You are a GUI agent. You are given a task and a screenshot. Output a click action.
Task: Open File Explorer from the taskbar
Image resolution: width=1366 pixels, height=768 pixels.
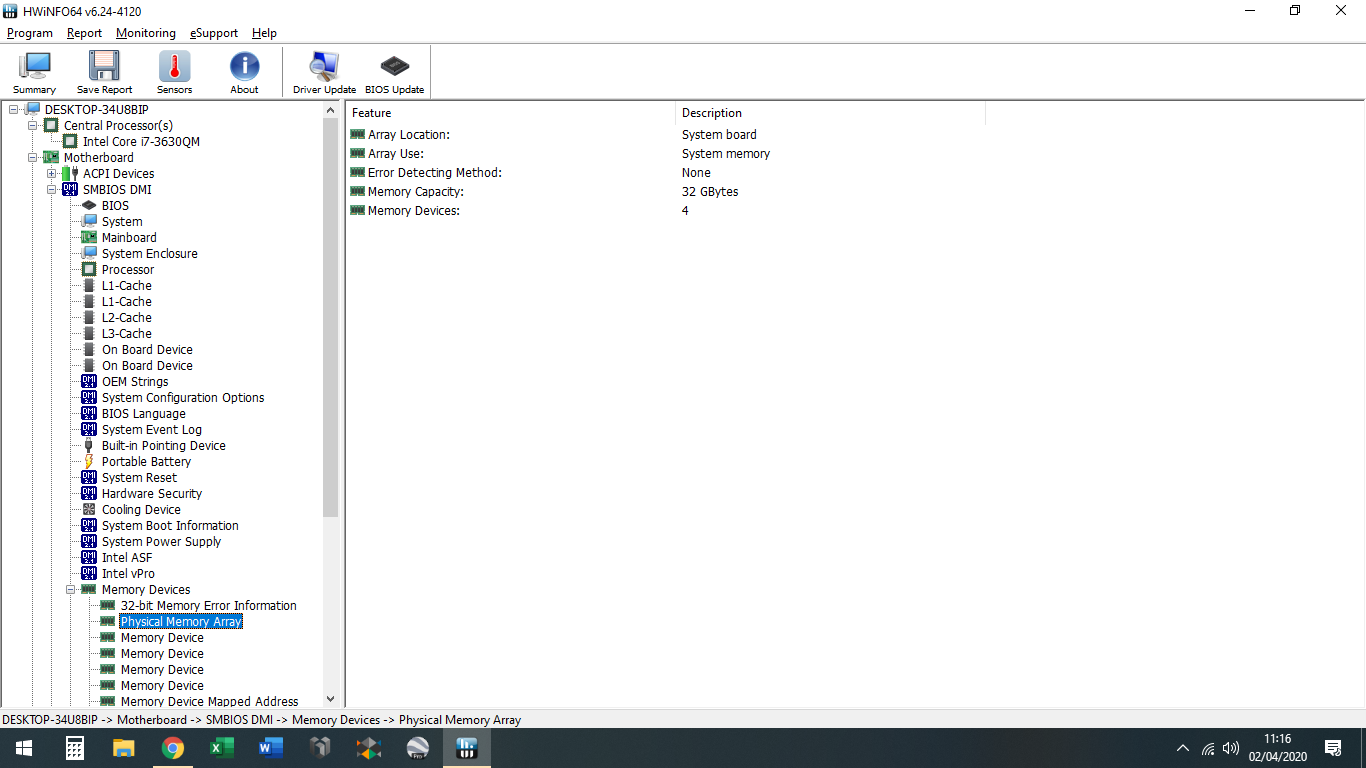pyautogui.click(x=124, y=748)
